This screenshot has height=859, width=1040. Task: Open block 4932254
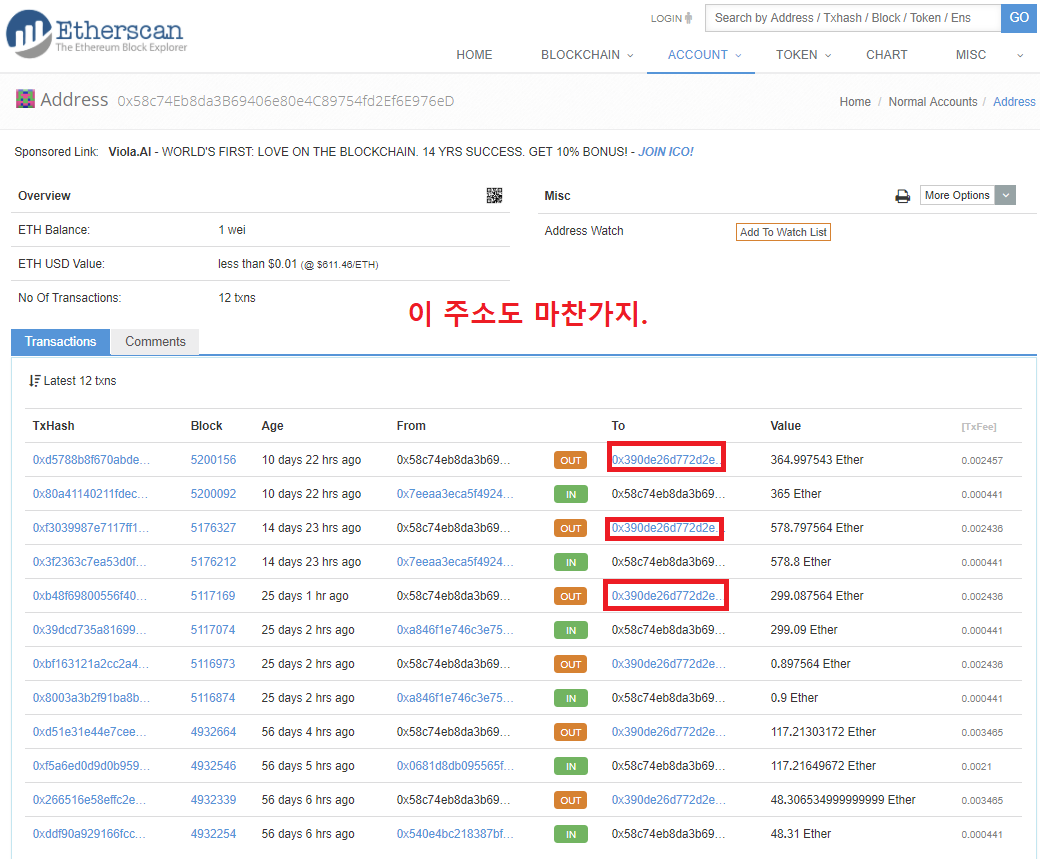pos(213,834)
